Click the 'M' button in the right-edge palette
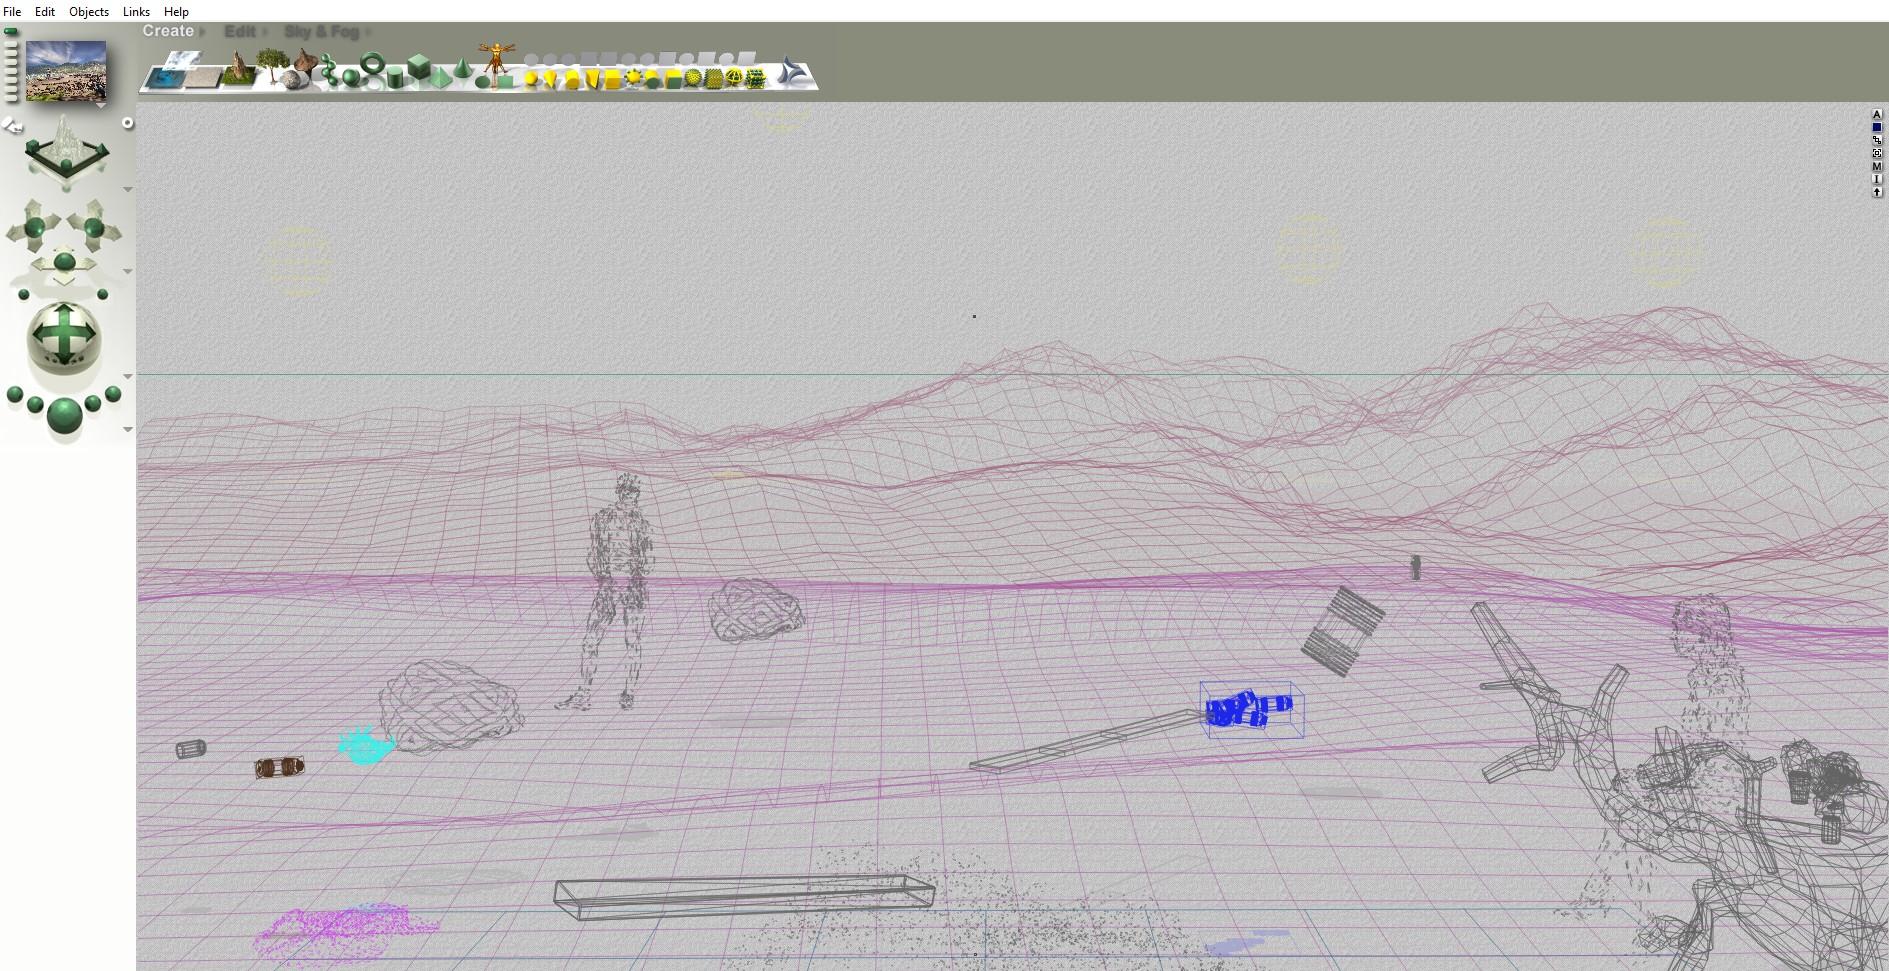The height and width of the screenshot is (971, 1889). coord(1877,167)
